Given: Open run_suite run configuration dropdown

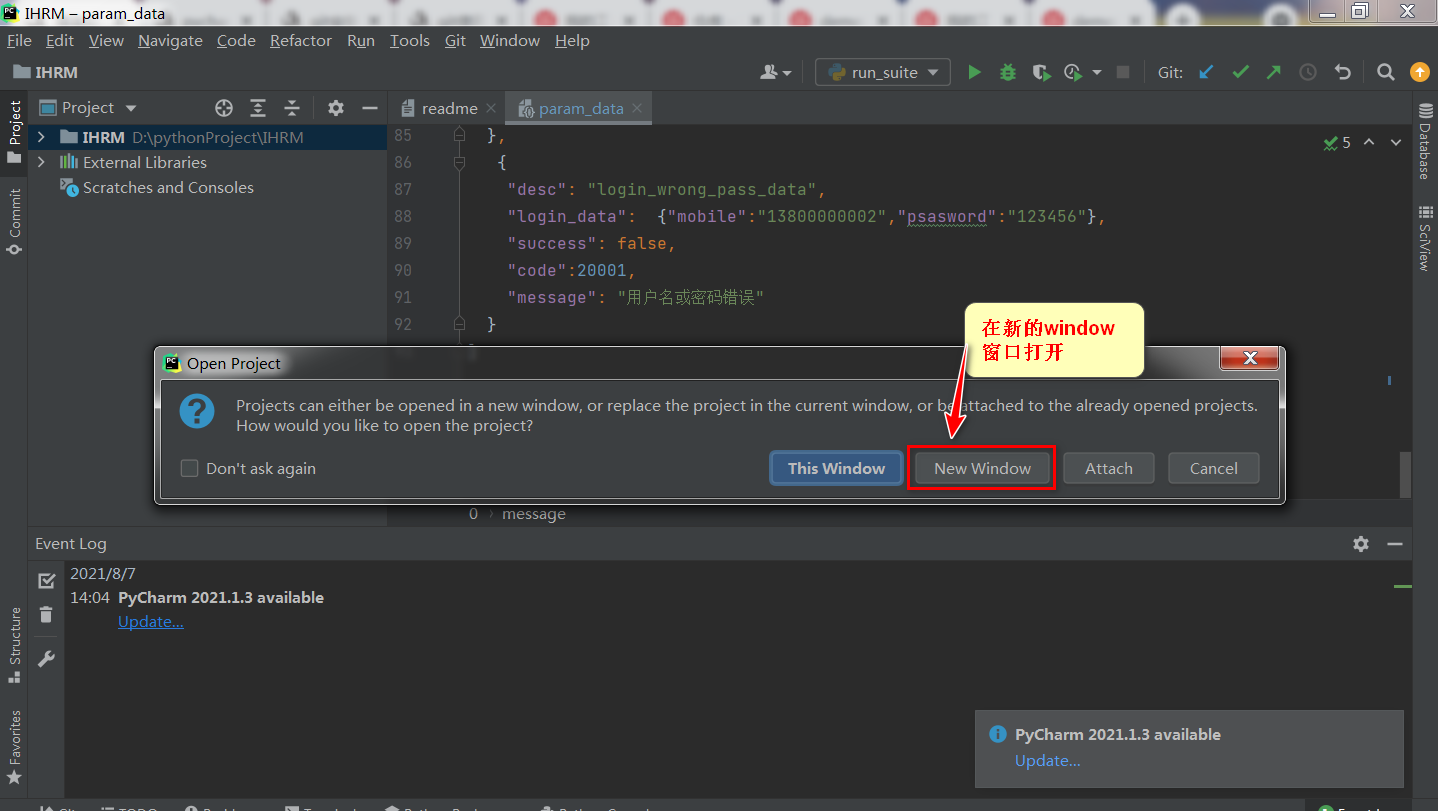Looking at the screenshot, I should [x=883, y=72].
